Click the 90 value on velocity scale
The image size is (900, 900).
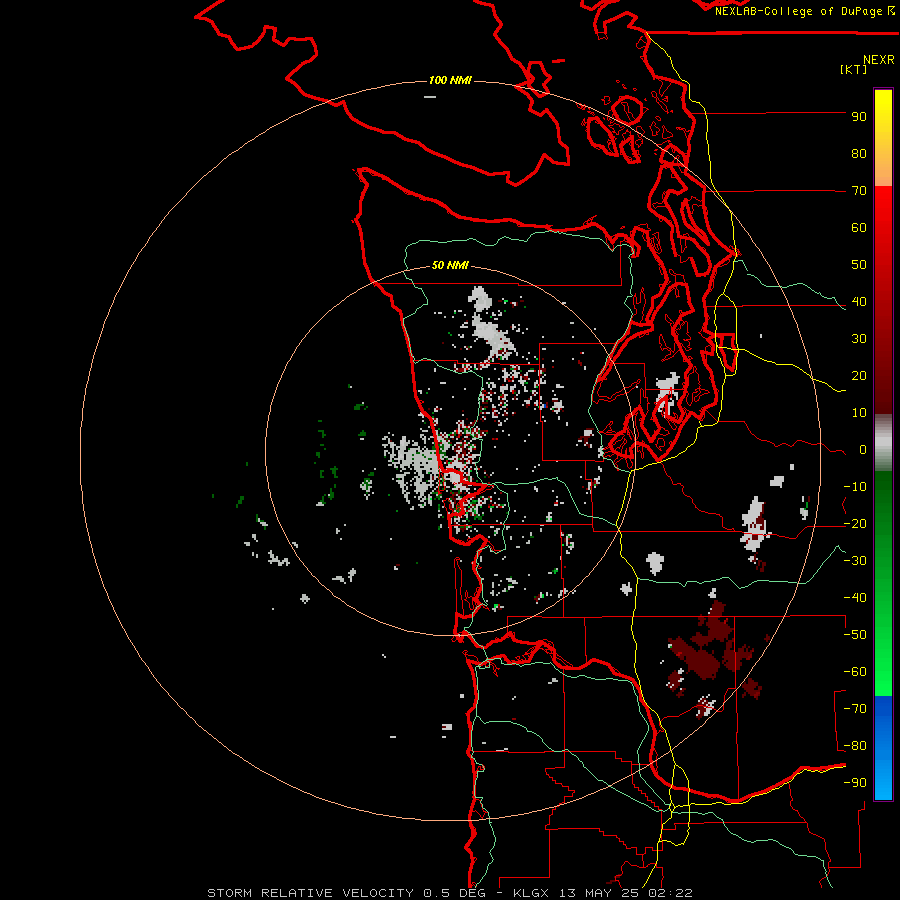(859, 117)
